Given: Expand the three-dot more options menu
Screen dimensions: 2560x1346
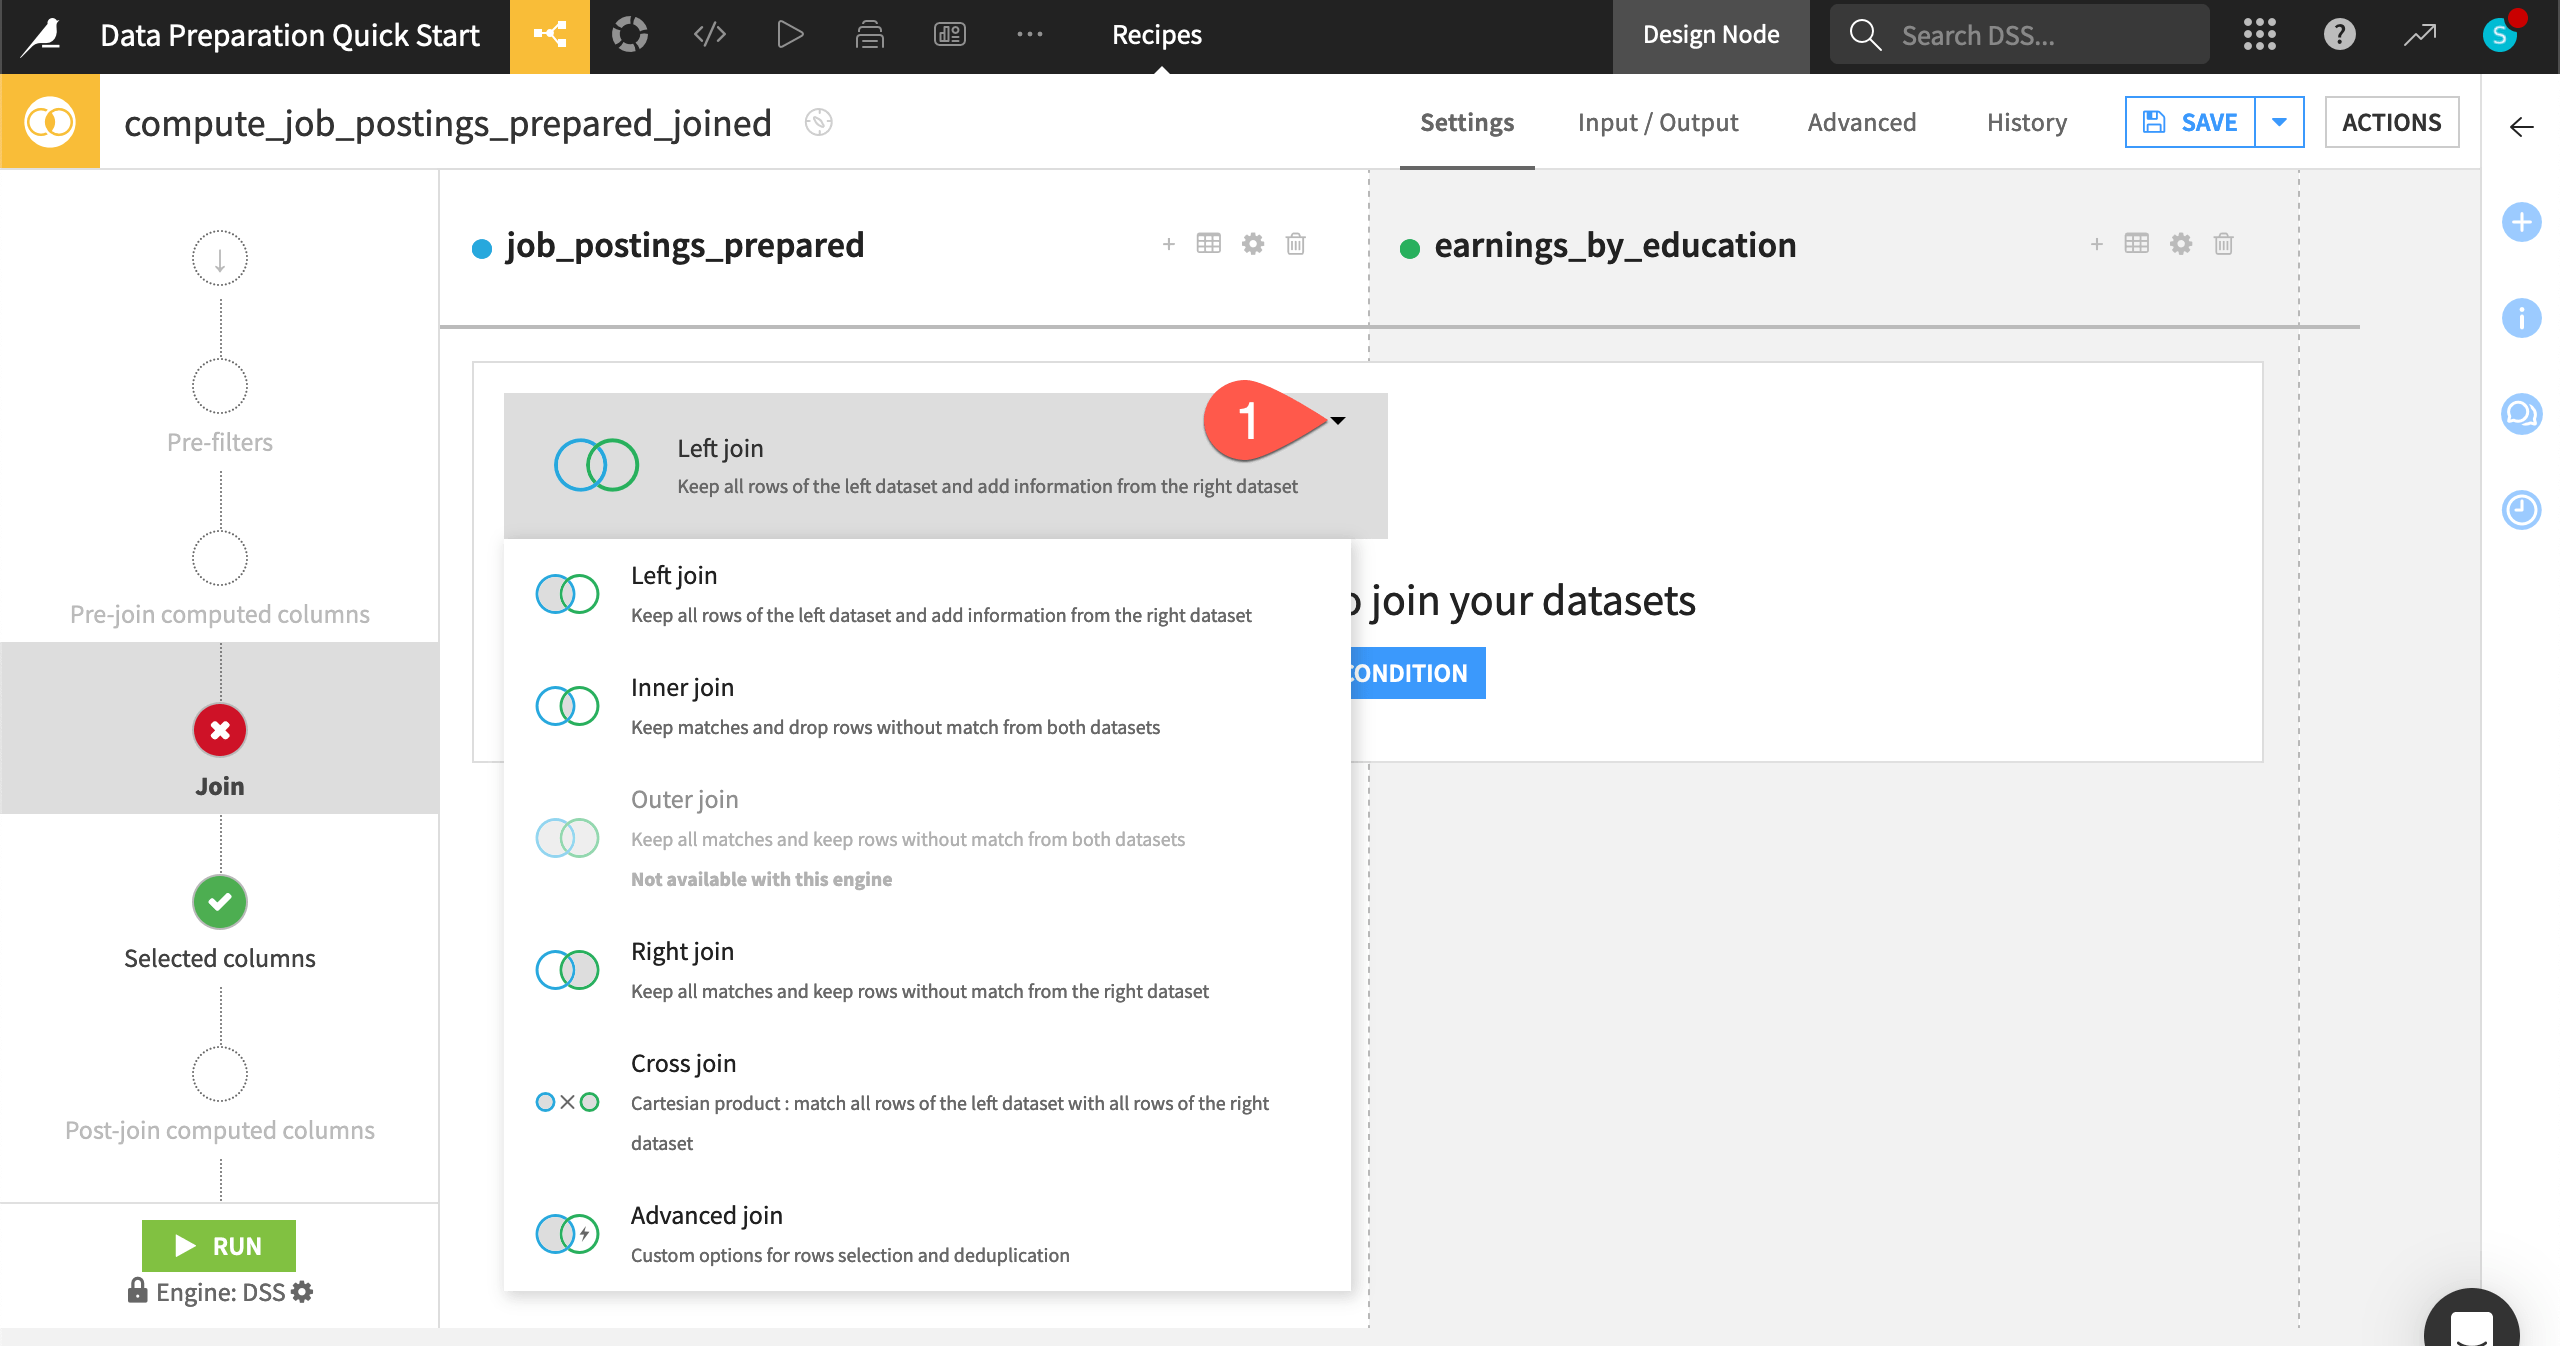Looking at the screenshot, I should (x=1029, y=34).
